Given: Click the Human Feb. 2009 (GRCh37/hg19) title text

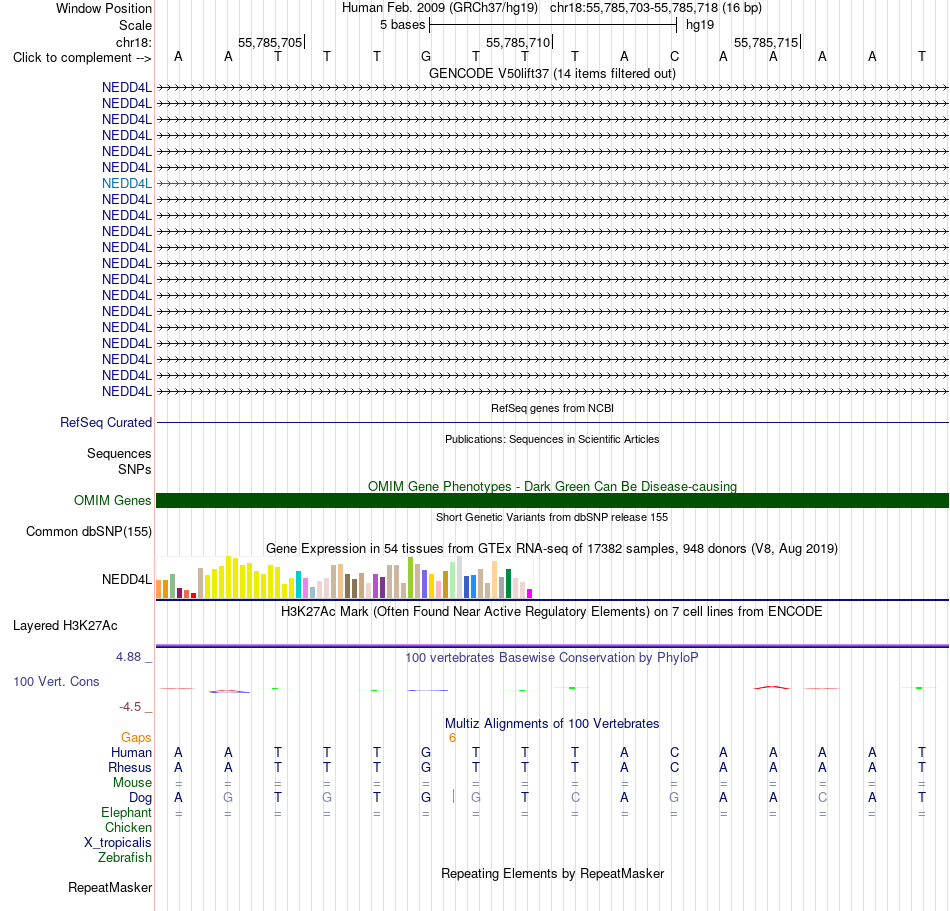Looking at the screenshot, I should tap(440, 8).
